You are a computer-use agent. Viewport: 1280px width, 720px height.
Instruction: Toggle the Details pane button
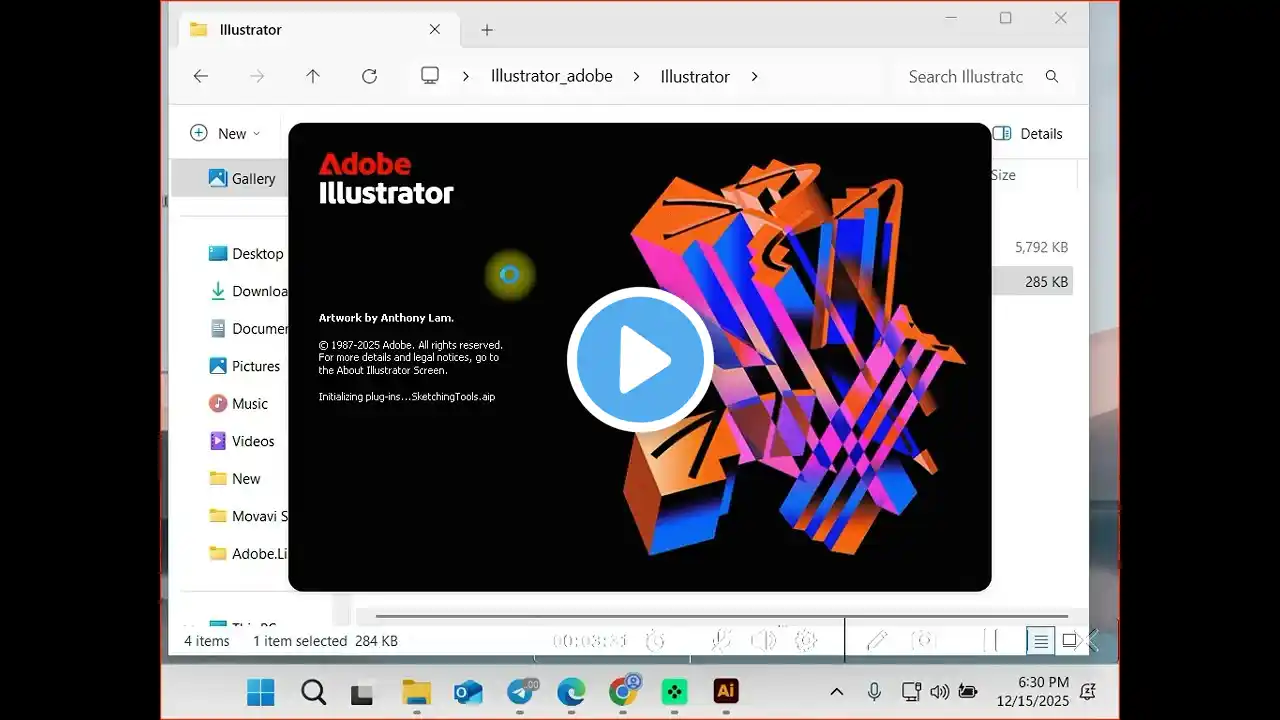[x=1027, y=133]
